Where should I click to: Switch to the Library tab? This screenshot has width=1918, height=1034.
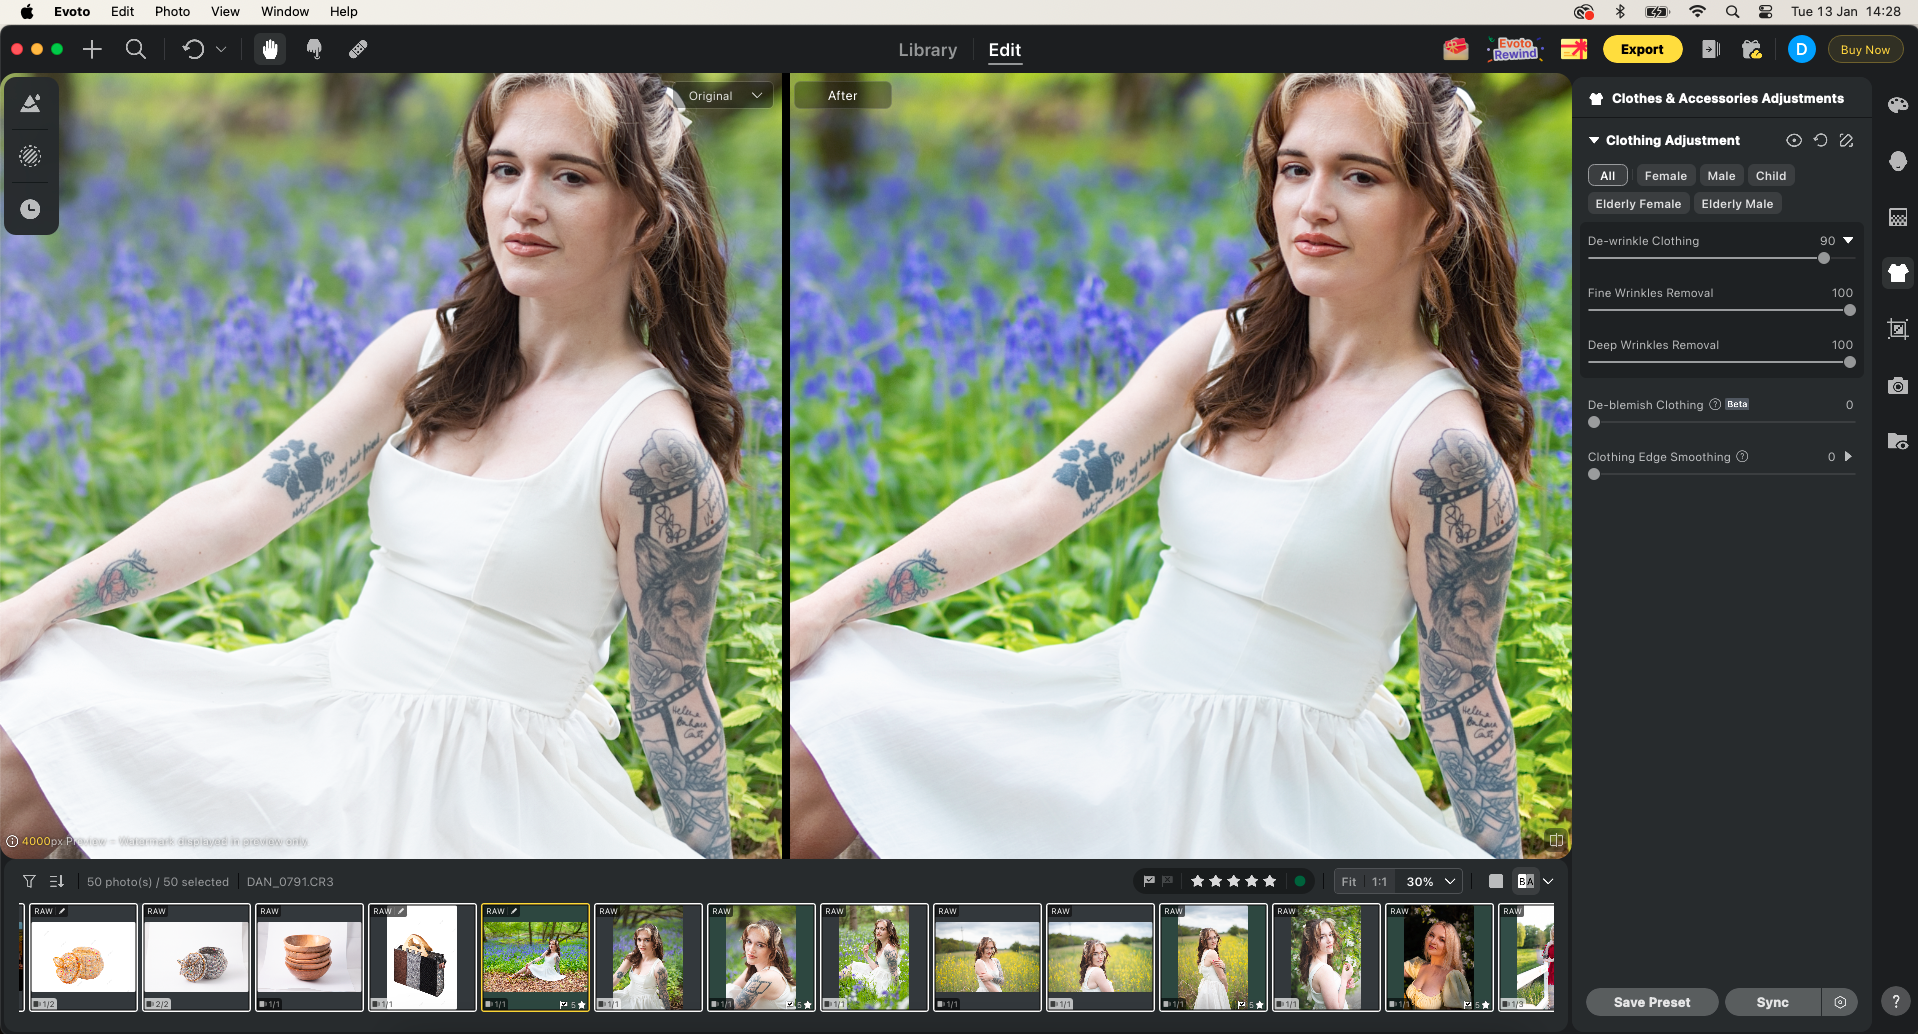926,50
